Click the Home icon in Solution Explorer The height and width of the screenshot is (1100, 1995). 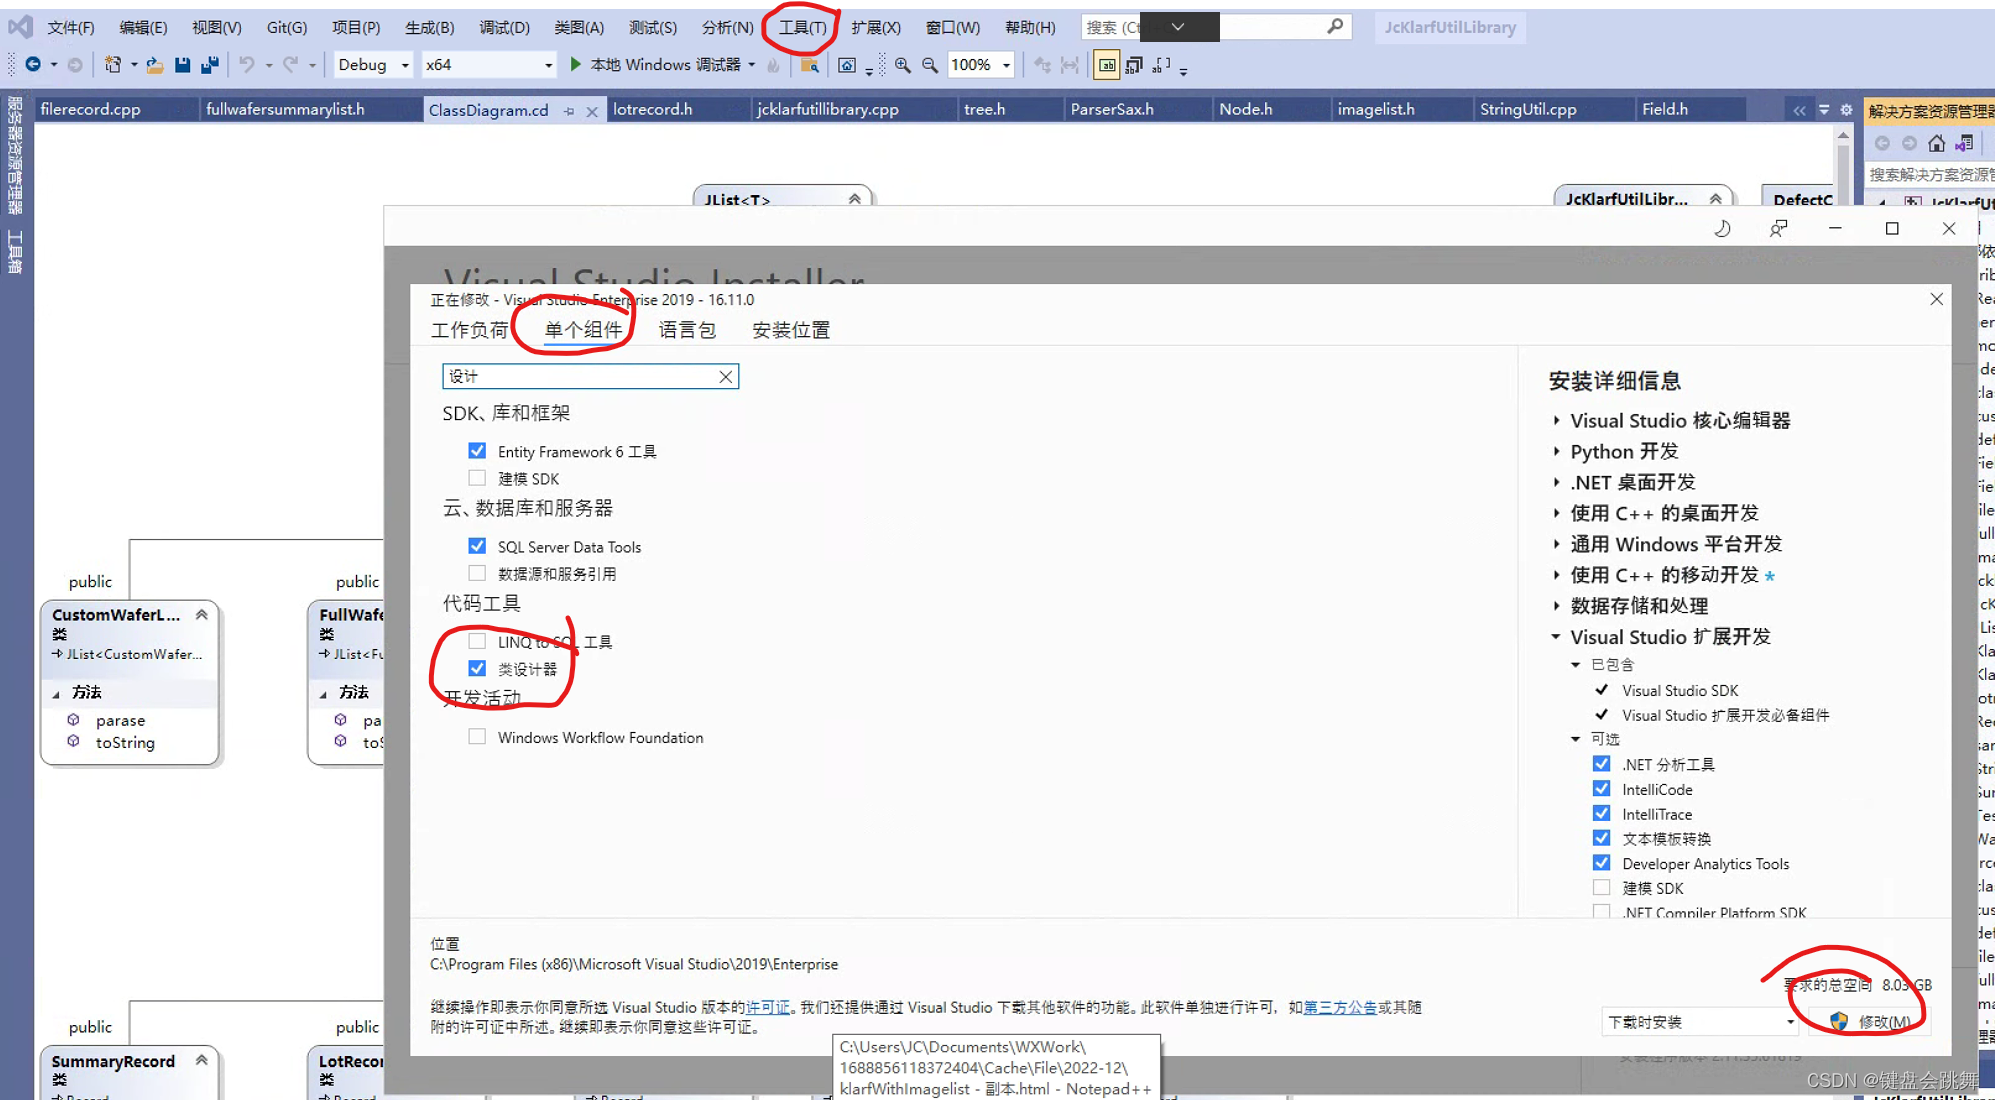click(x=1937, y=143)
